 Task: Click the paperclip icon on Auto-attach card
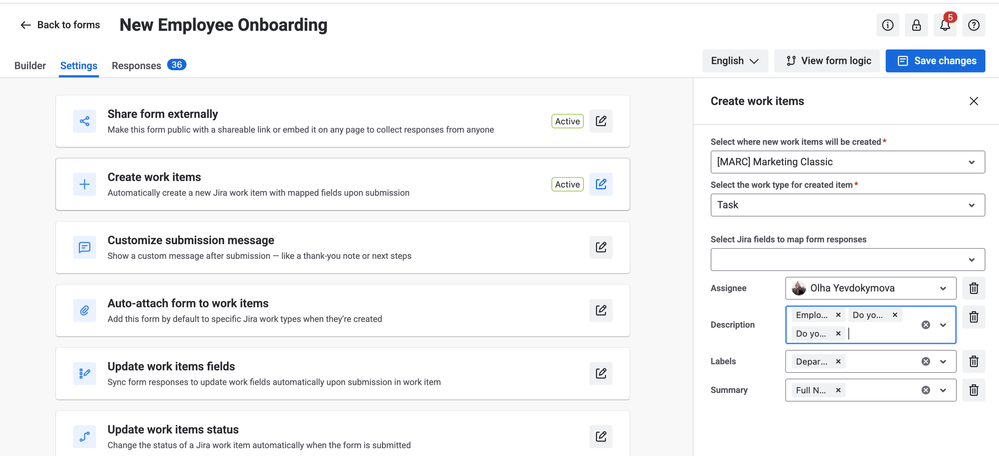coord(85,310)
